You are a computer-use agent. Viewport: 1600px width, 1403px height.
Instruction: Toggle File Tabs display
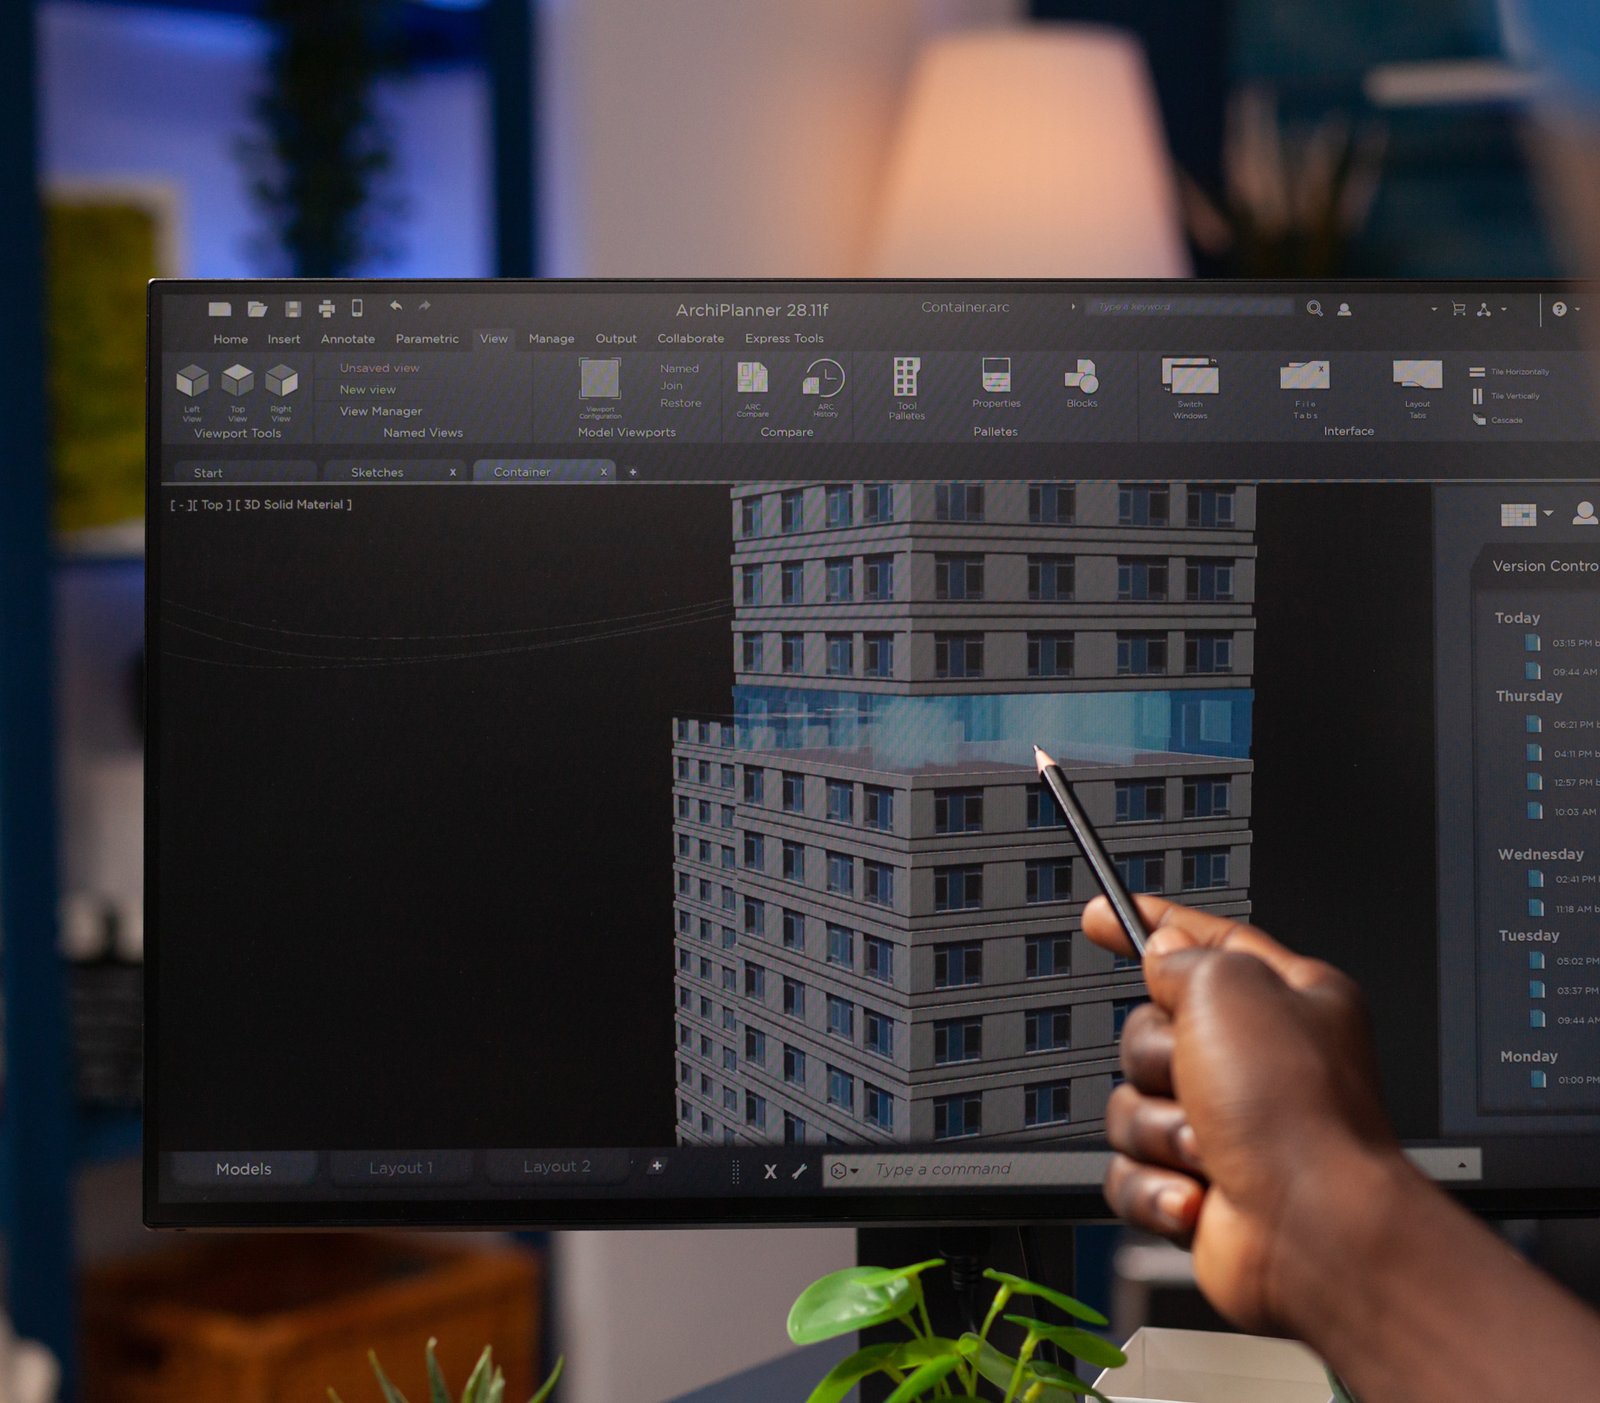pyautogui.click(x=1305, y=377)
